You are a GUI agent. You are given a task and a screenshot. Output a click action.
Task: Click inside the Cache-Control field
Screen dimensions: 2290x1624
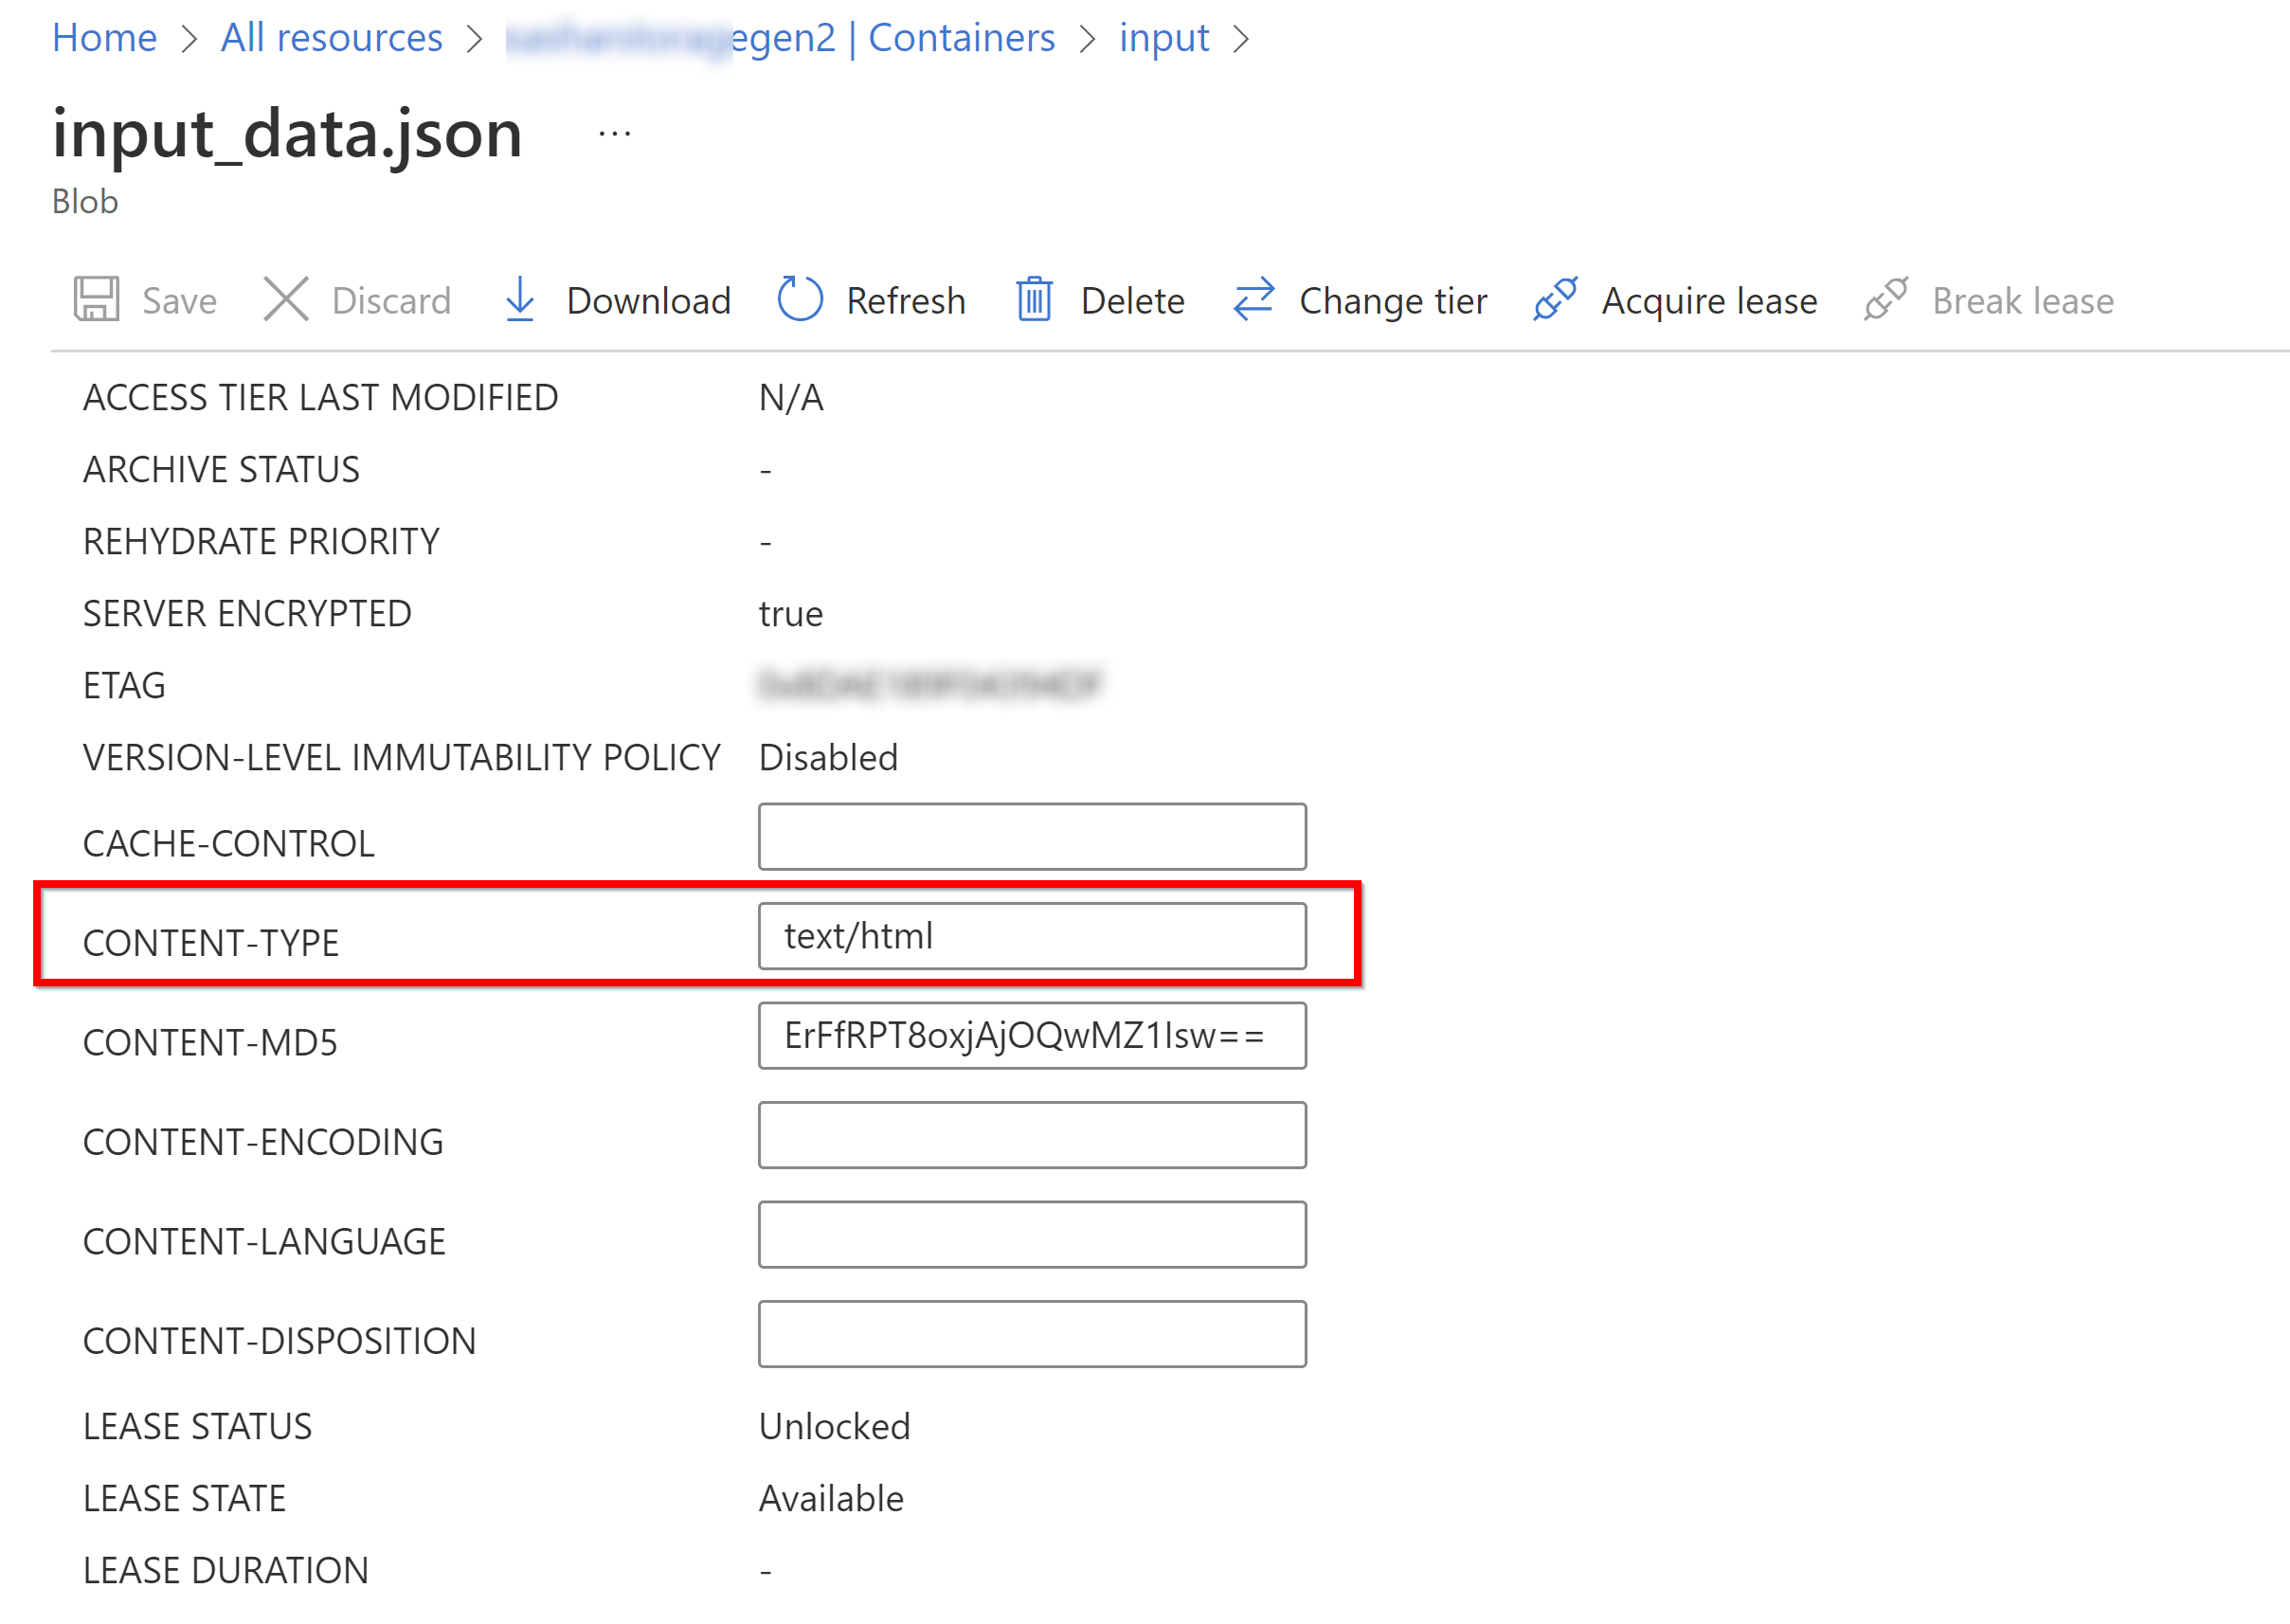tap(1032, 836)
